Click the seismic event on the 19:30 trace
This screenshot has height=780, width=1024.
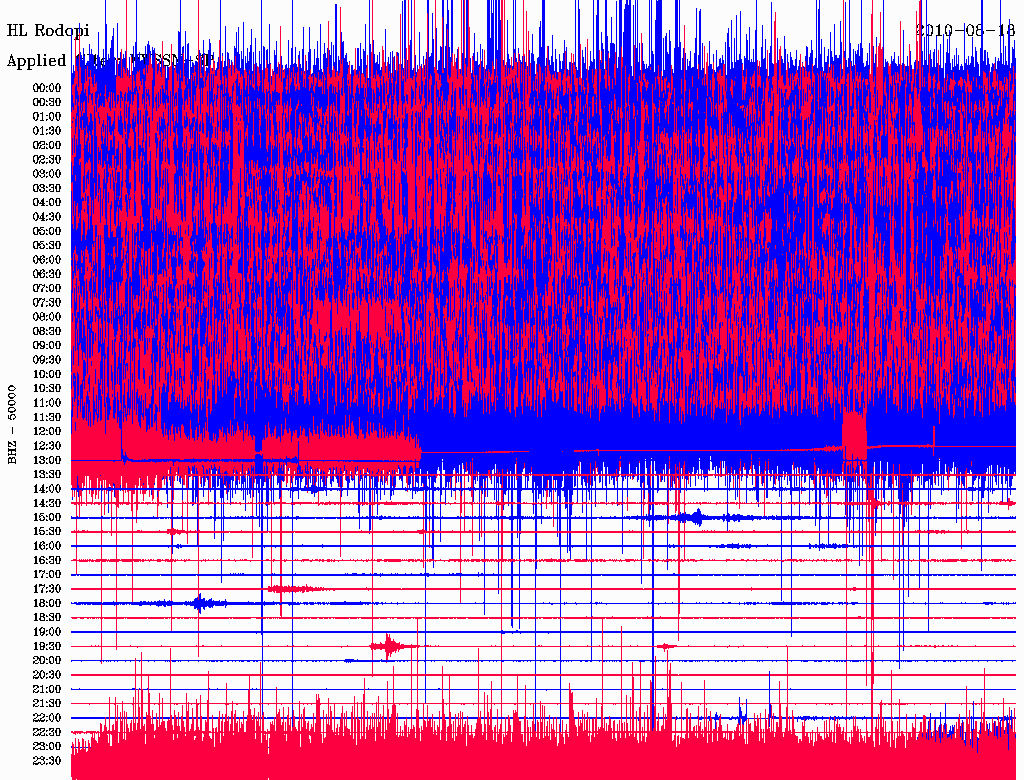(391, 647)
